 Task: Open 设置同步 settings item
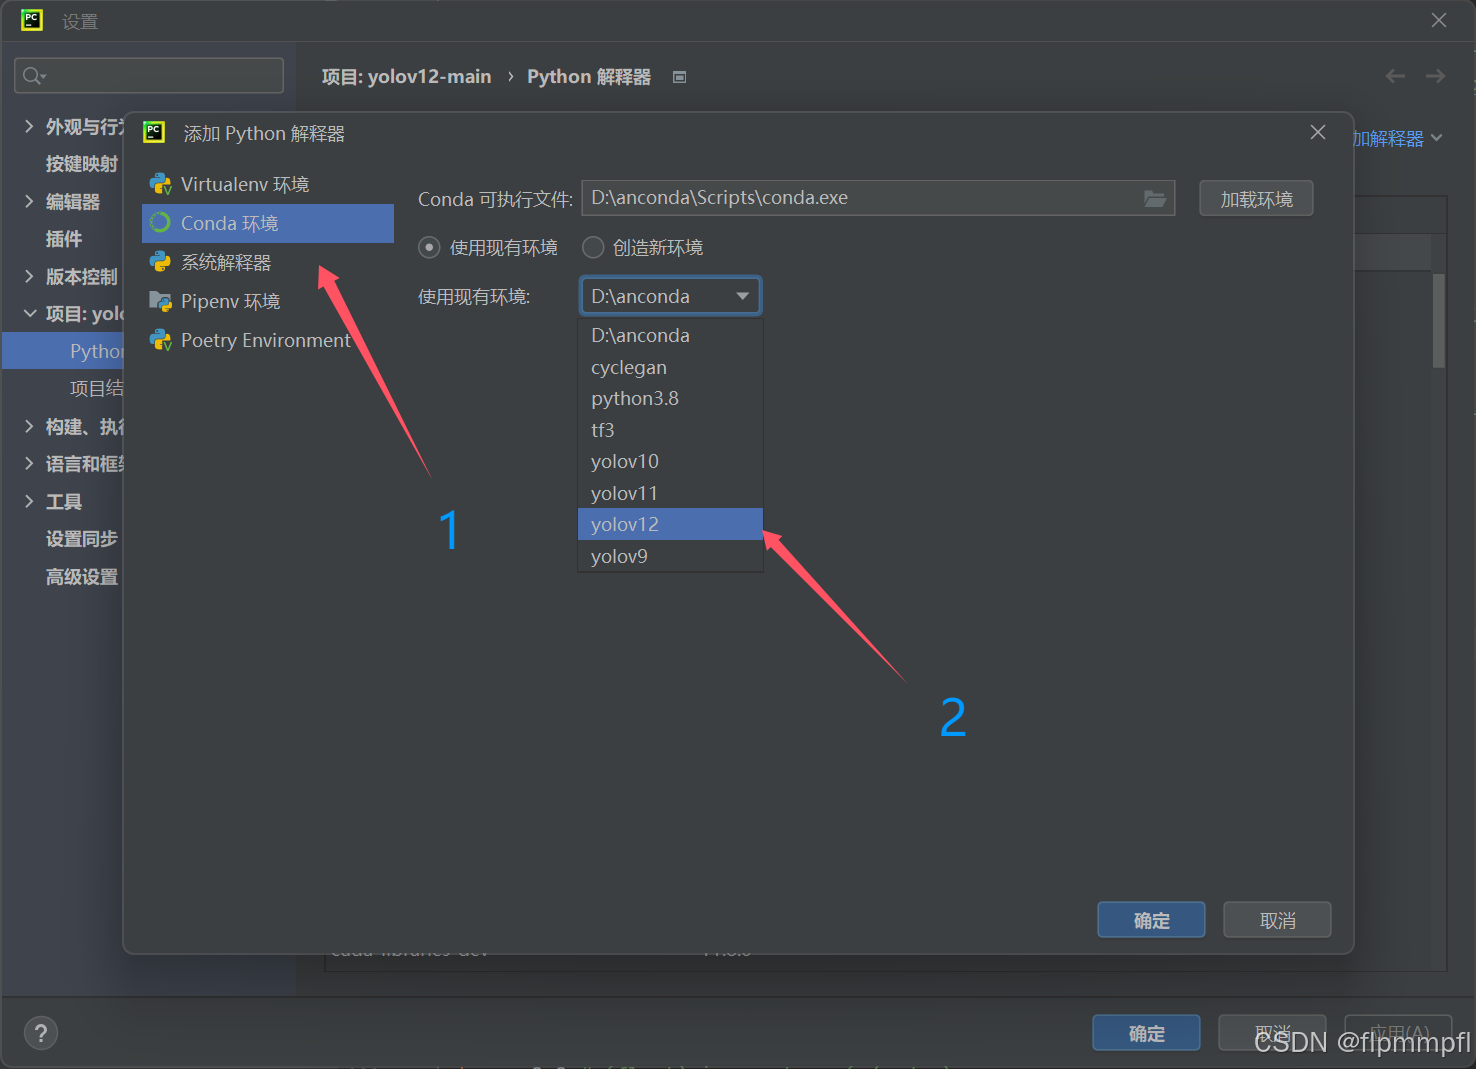[82, 539]
